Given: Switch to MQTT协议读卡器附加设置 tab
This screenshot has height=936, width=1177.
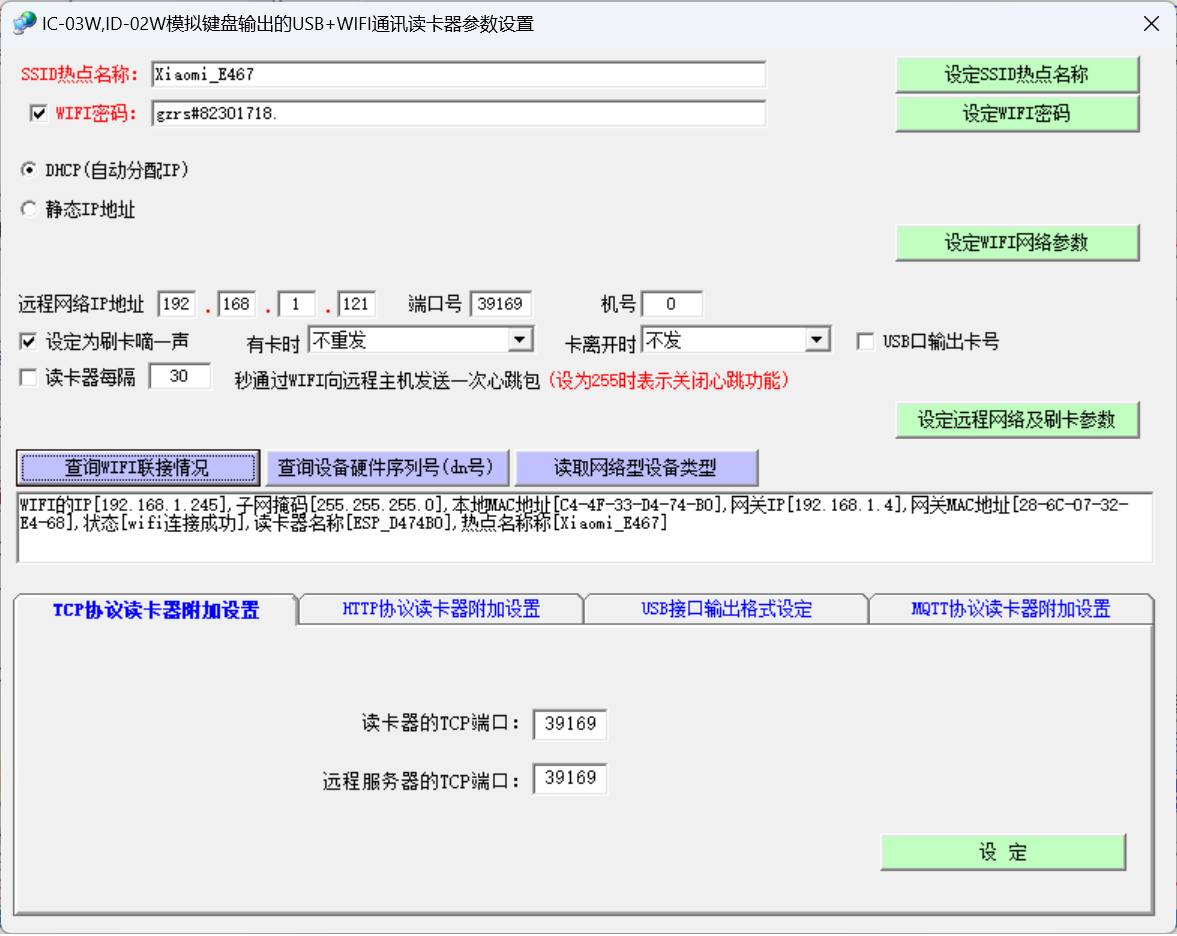Looking at the screenshot, I should tap(1011, 609).
